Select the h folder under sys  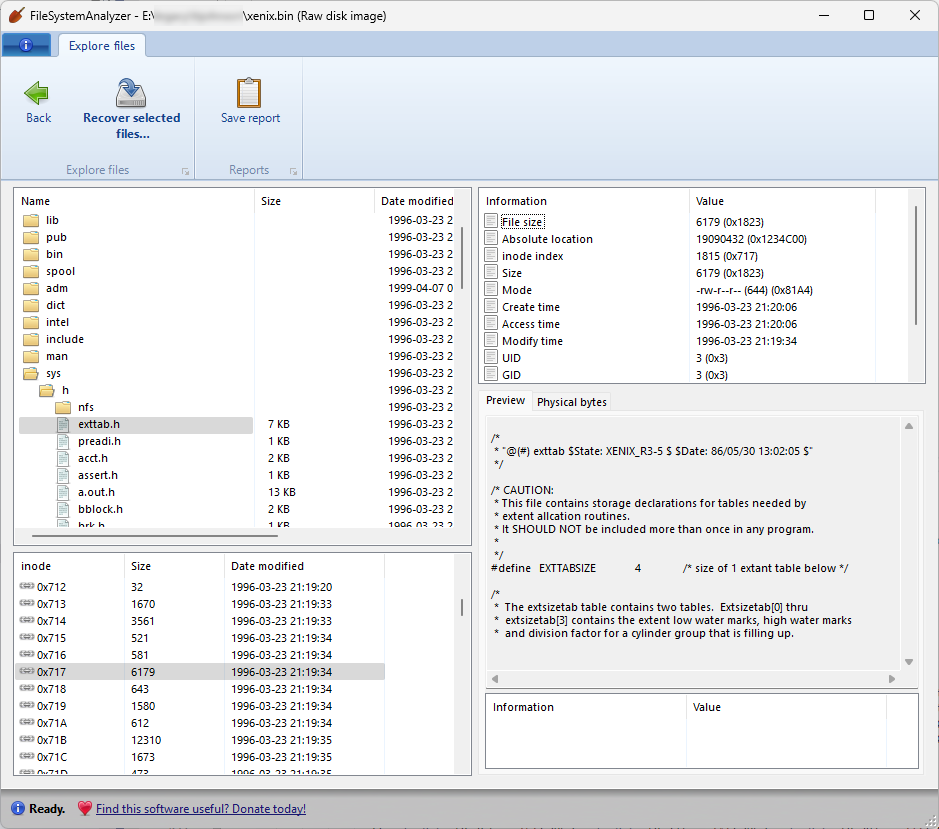point(65,390)
